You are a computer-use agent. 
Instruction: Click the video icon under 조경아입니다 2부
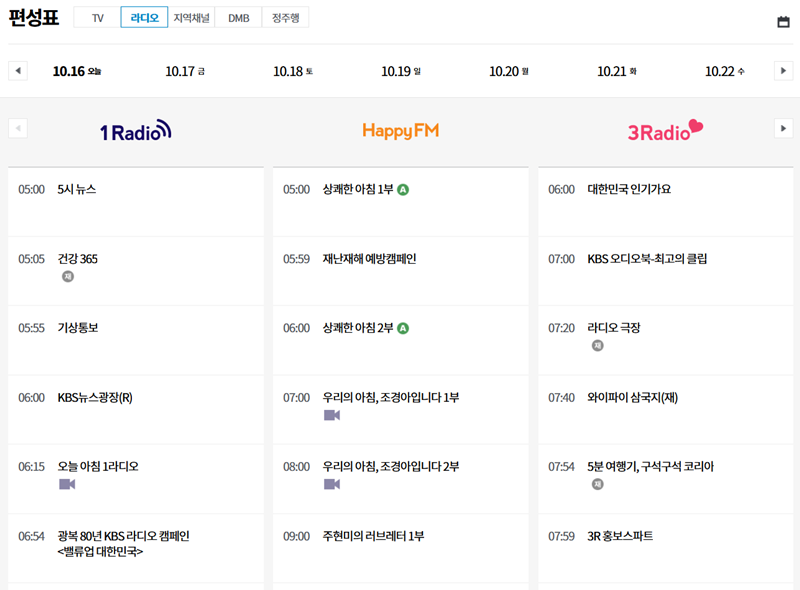[x=332, y=484]
